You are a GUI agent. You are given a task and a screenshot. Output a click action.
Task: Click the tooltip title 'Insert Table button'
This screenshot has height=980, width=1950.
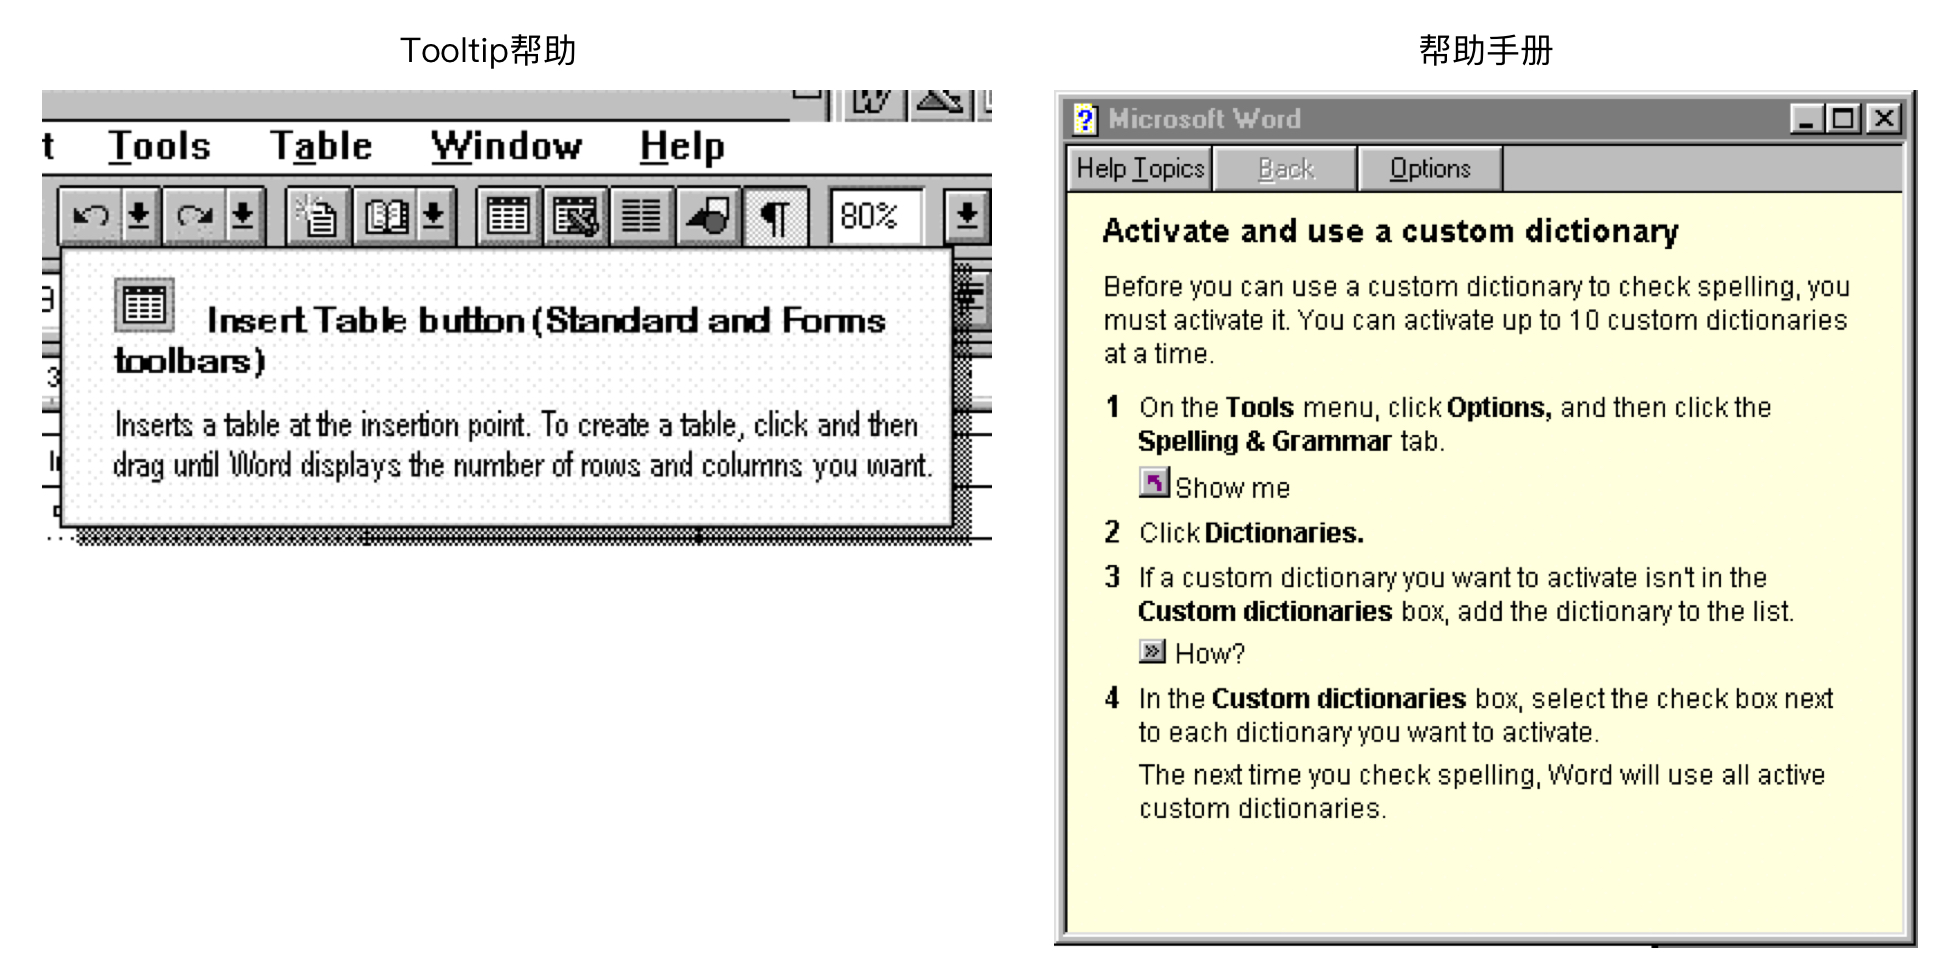pyautogui.click(x=366, y=320)
